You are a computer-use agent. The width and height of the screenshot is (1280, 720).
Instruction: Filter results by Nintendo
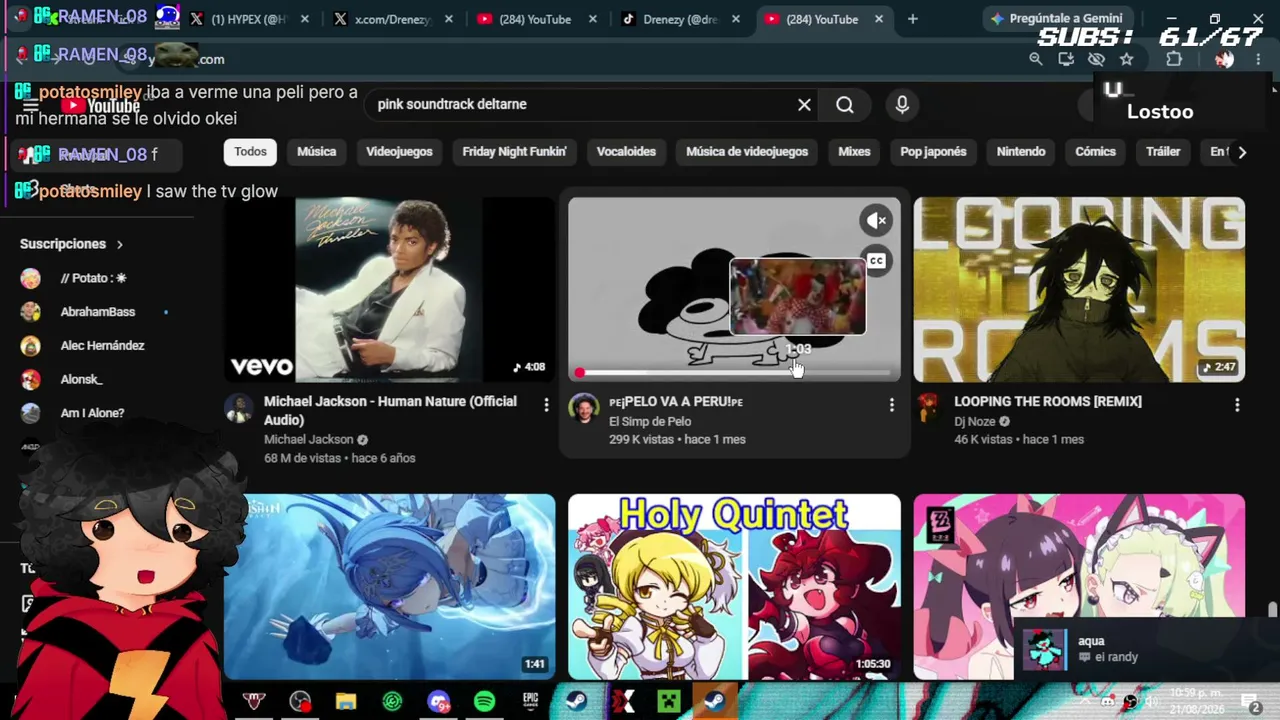tap(1021, 152)
